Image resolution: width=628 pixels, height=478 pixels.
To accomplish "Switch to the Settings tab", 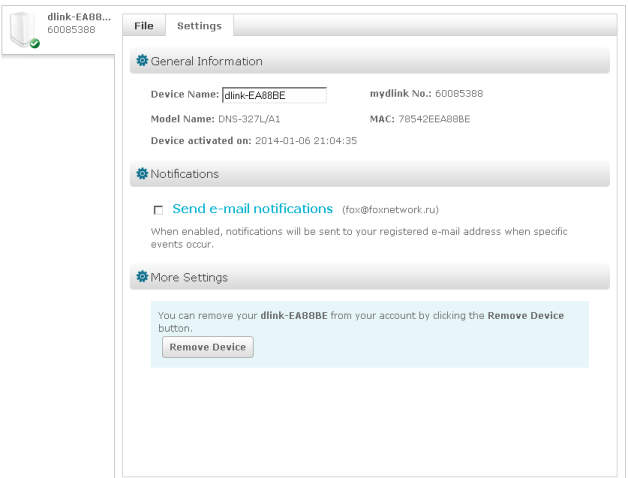I will (199, 26).
